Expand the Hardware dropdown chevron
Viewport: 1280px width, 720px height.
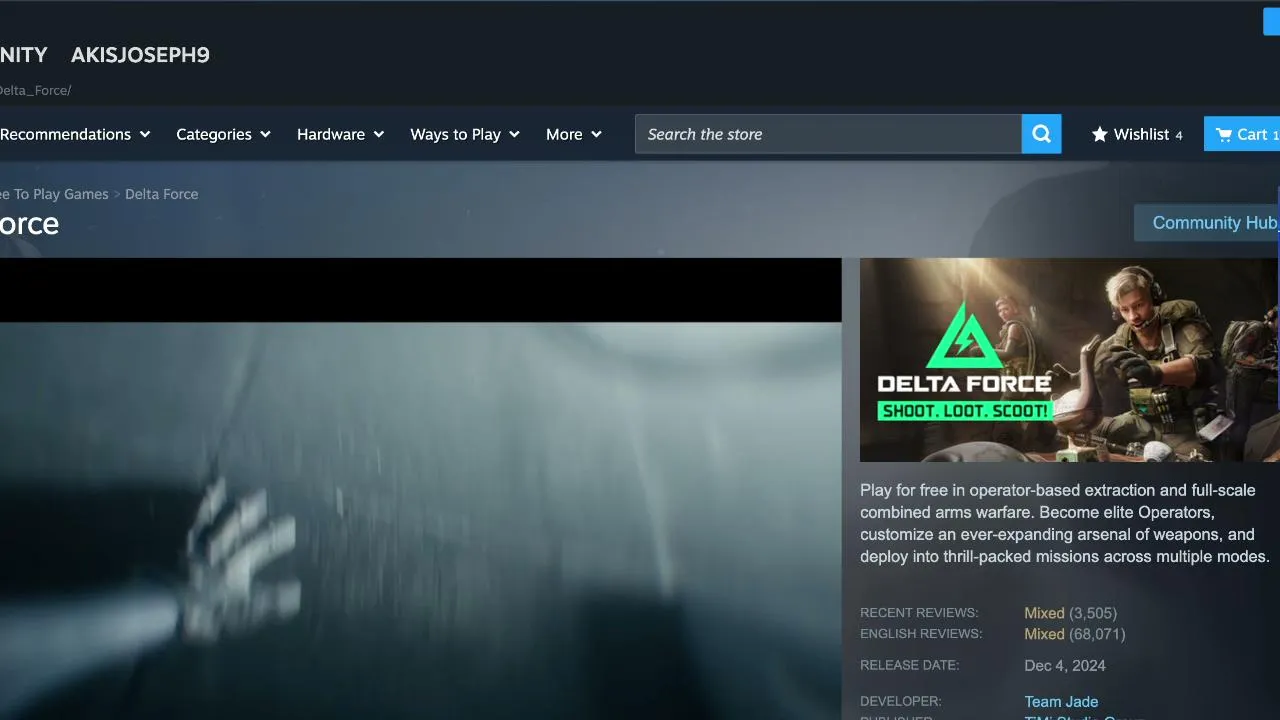[378, 134]
